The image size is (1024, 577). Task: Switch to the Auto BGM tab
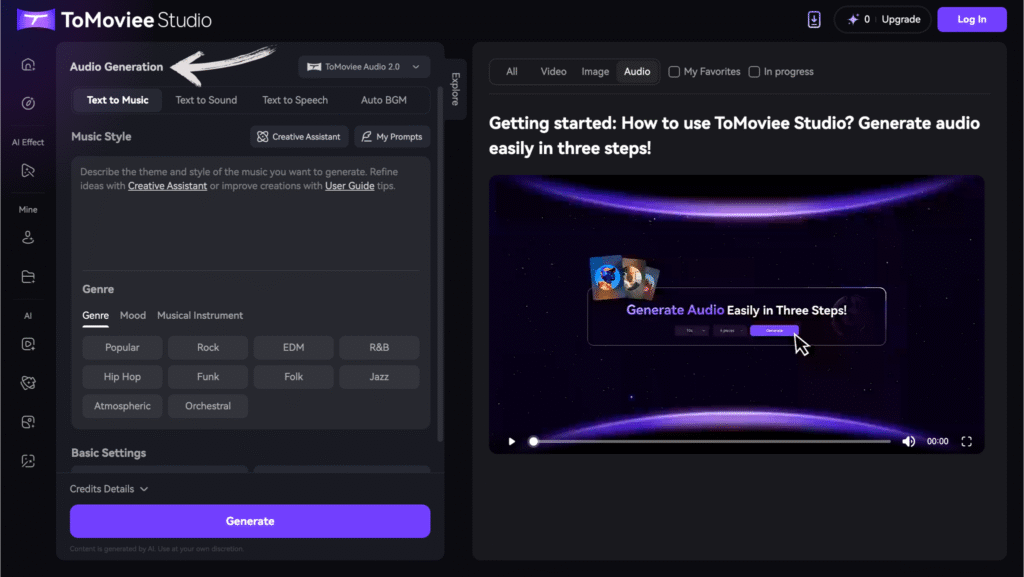point(384,100)
